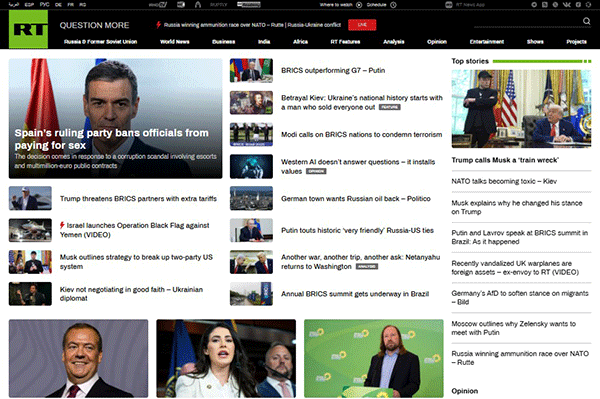This screenshot has width=600, height=399.
Task: Open the VK social media icon
Action: (x=567, y=5)
